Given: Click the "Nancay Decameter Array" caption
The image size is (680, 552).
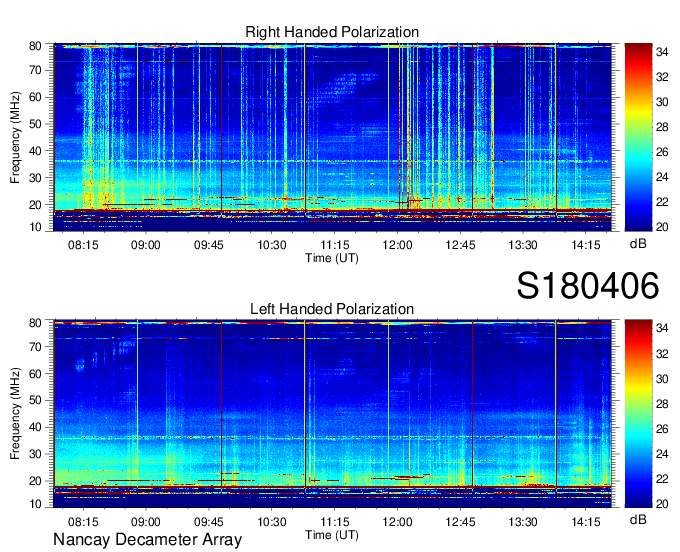Looking at the screenshot, I should (x=147, y=540).
